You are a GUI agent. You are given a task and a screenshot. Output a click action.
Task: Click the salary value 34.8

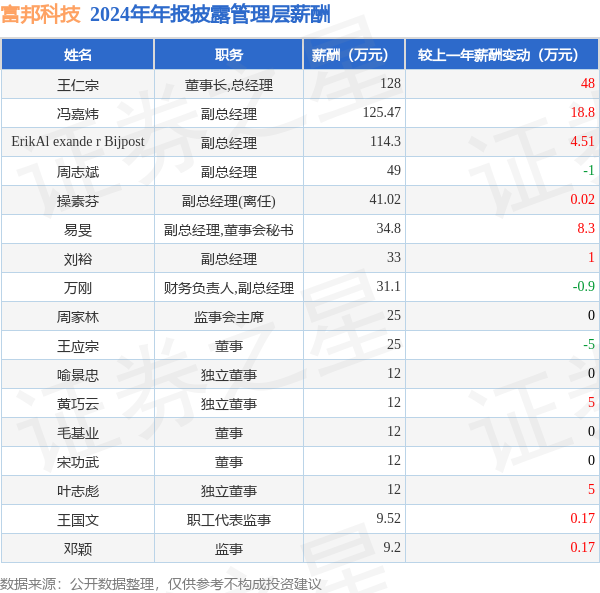tap(389, 228)
